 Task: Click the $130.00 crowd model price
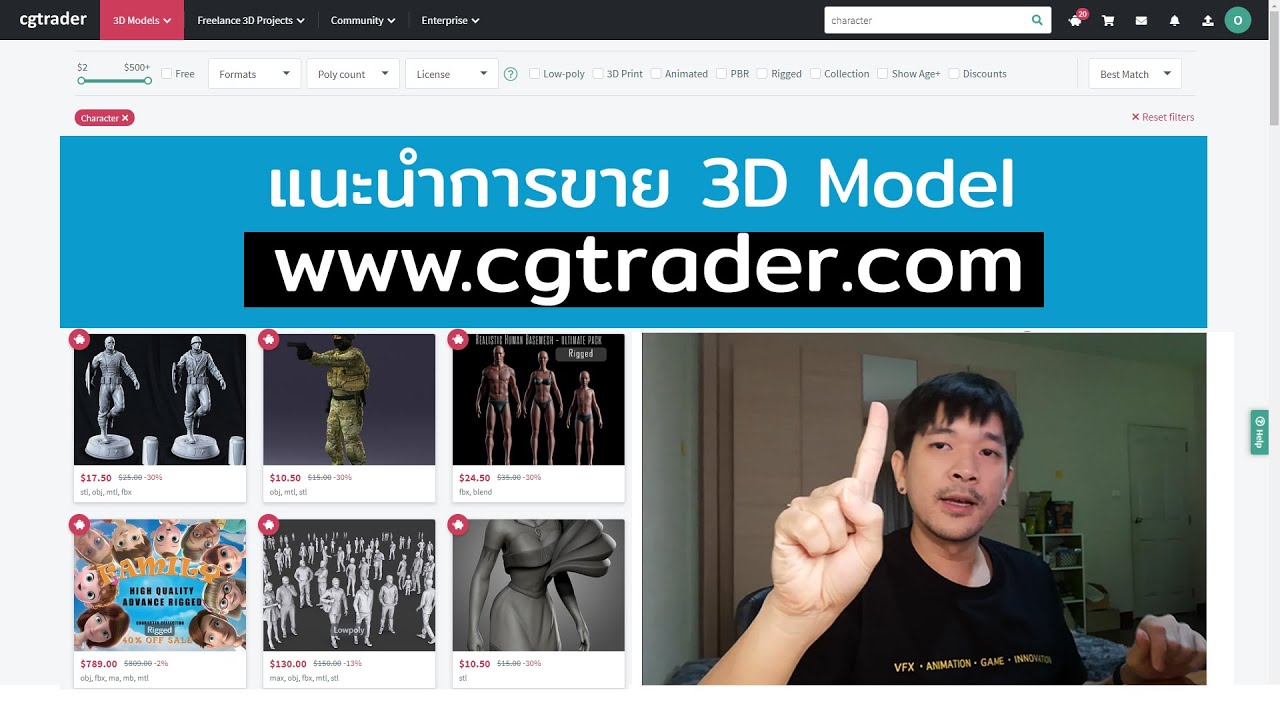pyautogui.click(x=288, y=664)
